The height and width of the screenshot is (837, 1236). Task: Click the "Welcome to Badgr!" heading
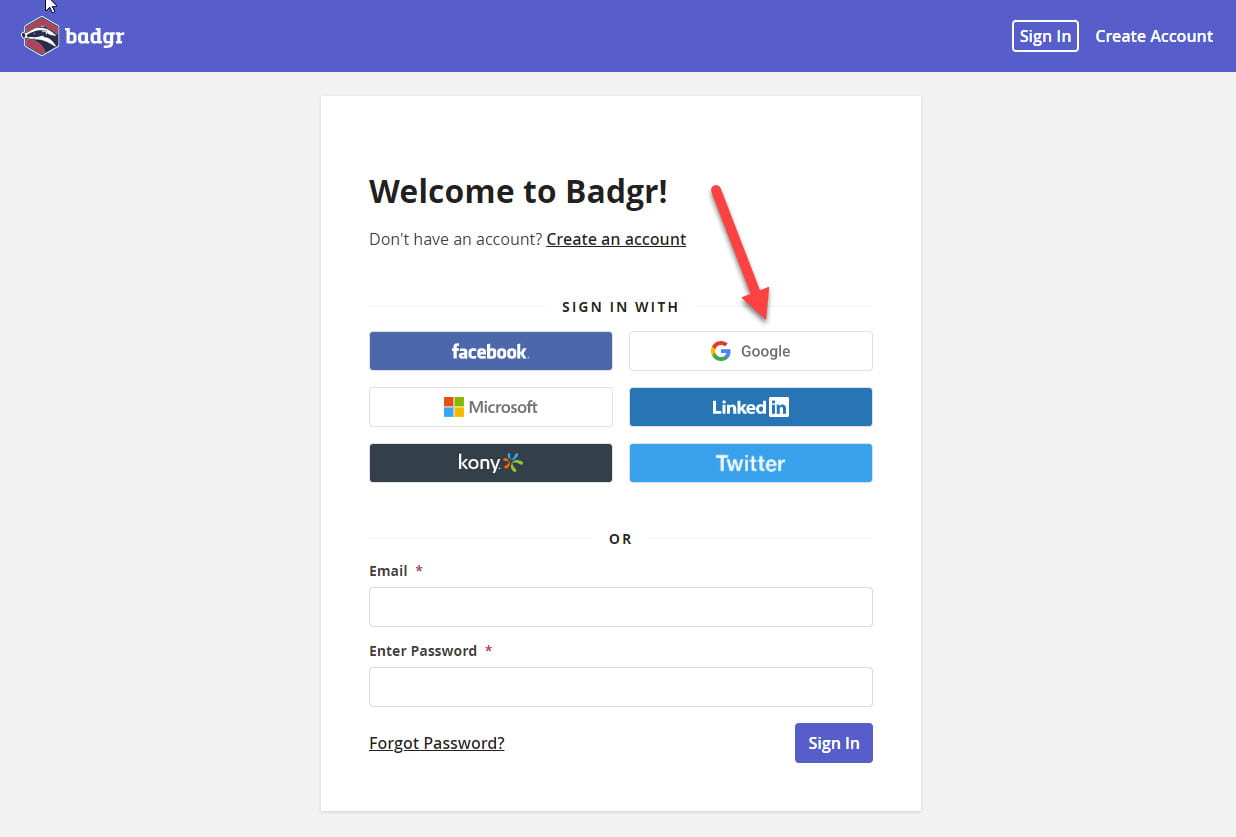(x=518, y=191)
